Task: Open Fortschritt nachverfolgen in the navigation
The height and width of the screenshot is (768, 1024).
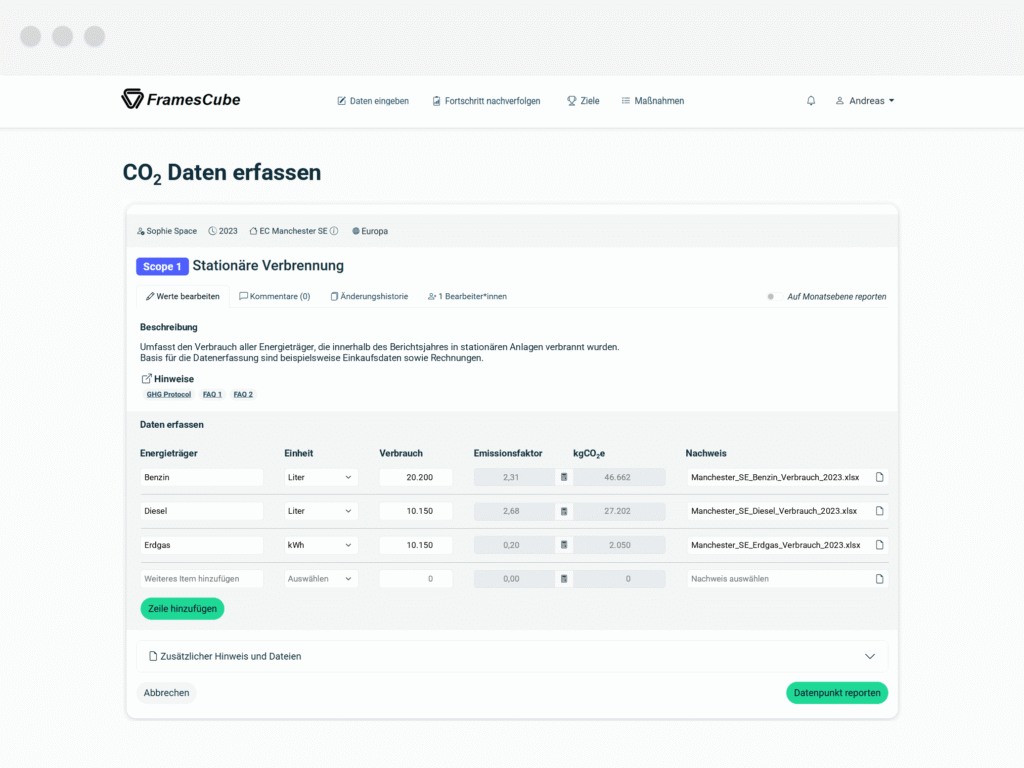Action: (487, 101)
